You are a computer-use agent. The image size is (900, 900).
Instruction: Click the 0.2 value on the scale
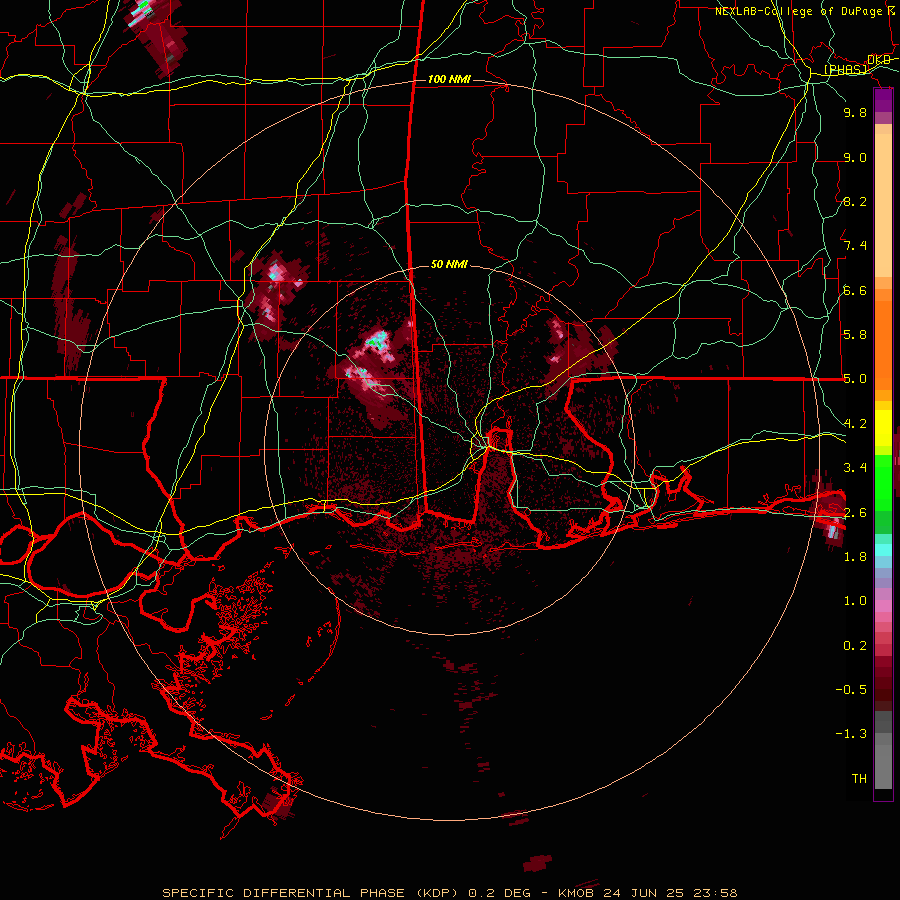tap(855, 646)
